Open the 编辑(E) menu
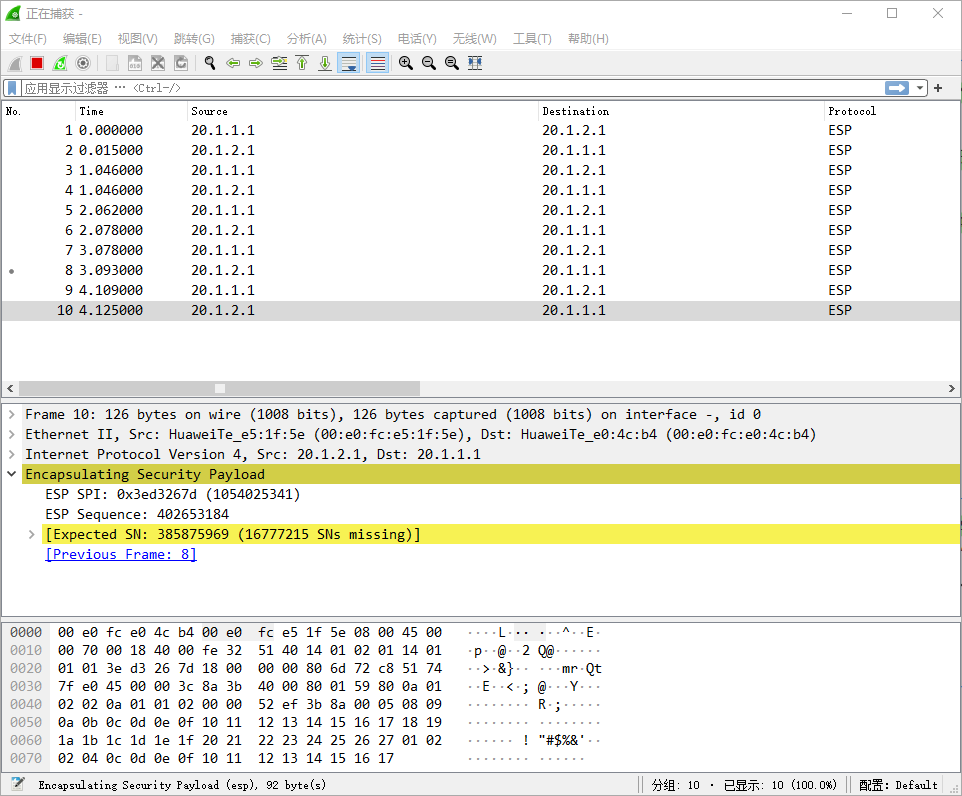962x796 pixels. coord(82,39)
